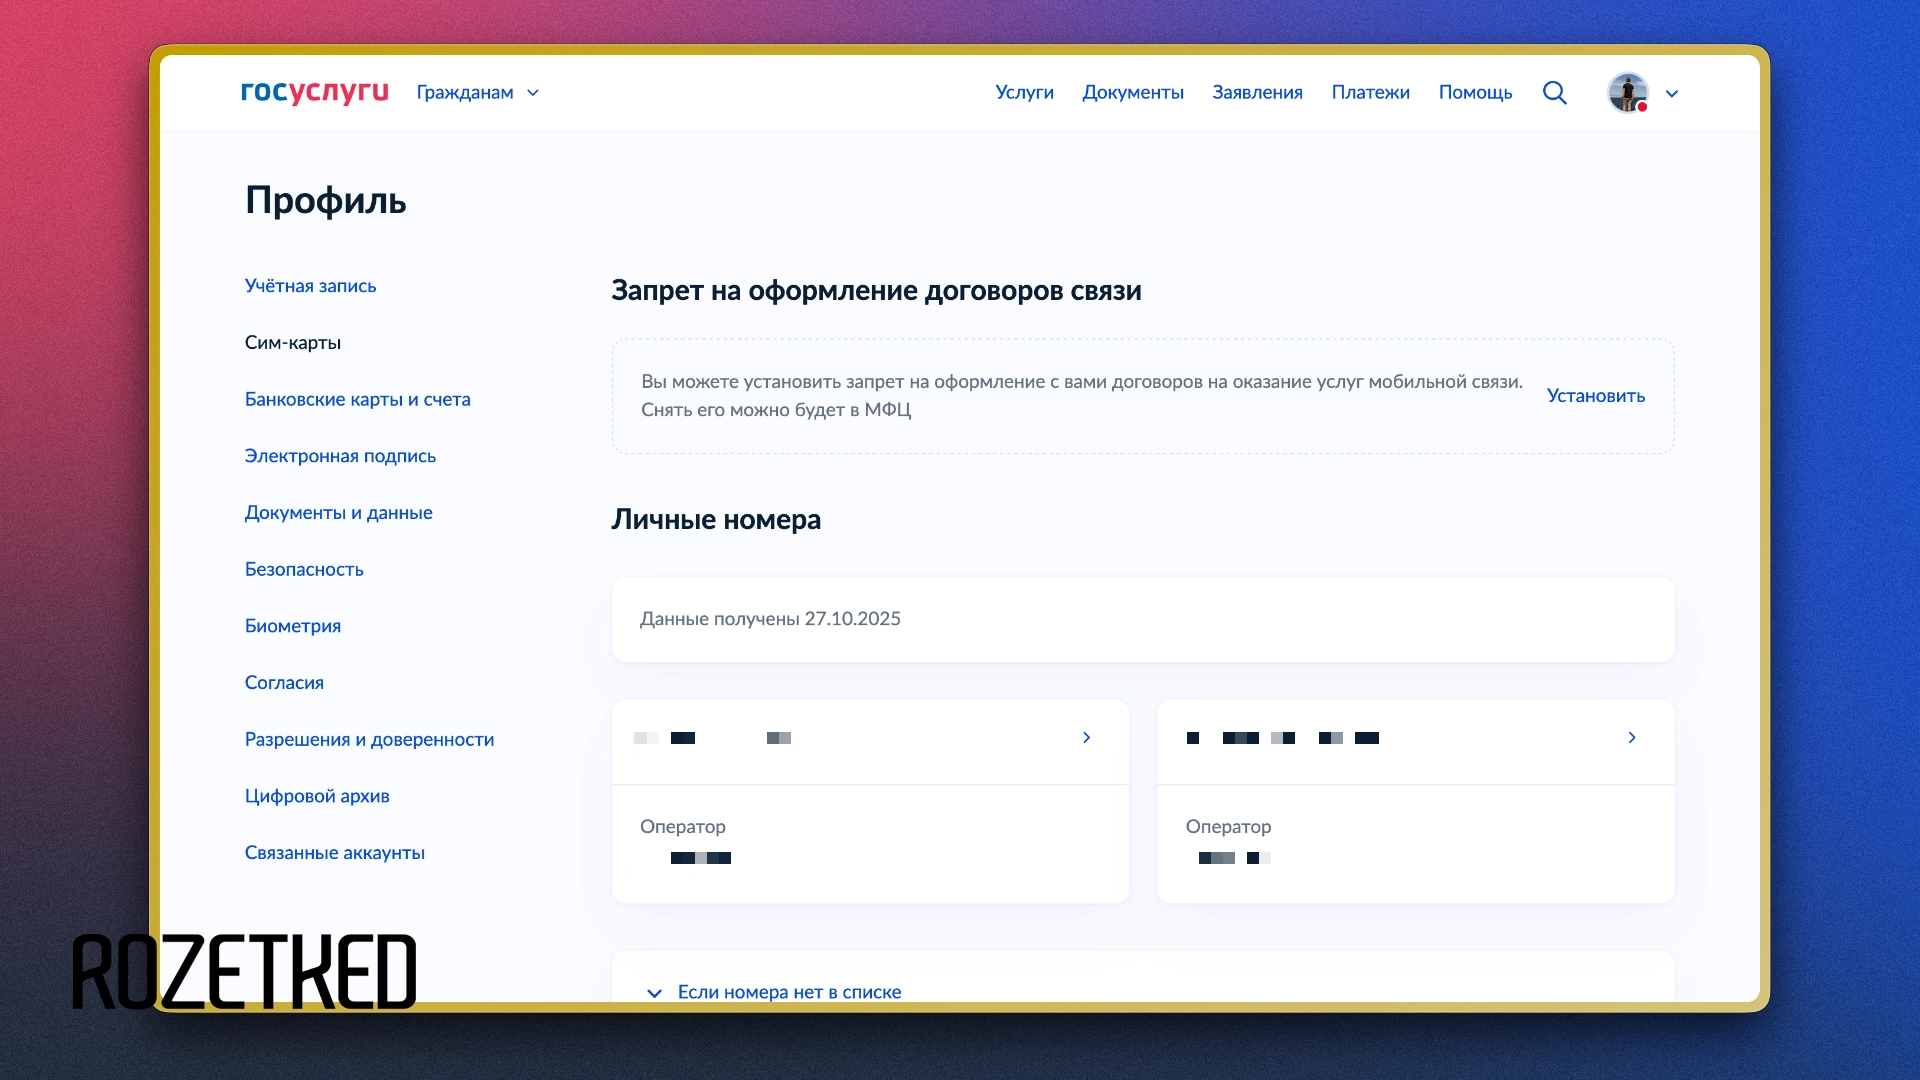Expand 'Если номера нет в списке'
Viewport: 1920px width, 1080px height.
(x=788, y=992)
